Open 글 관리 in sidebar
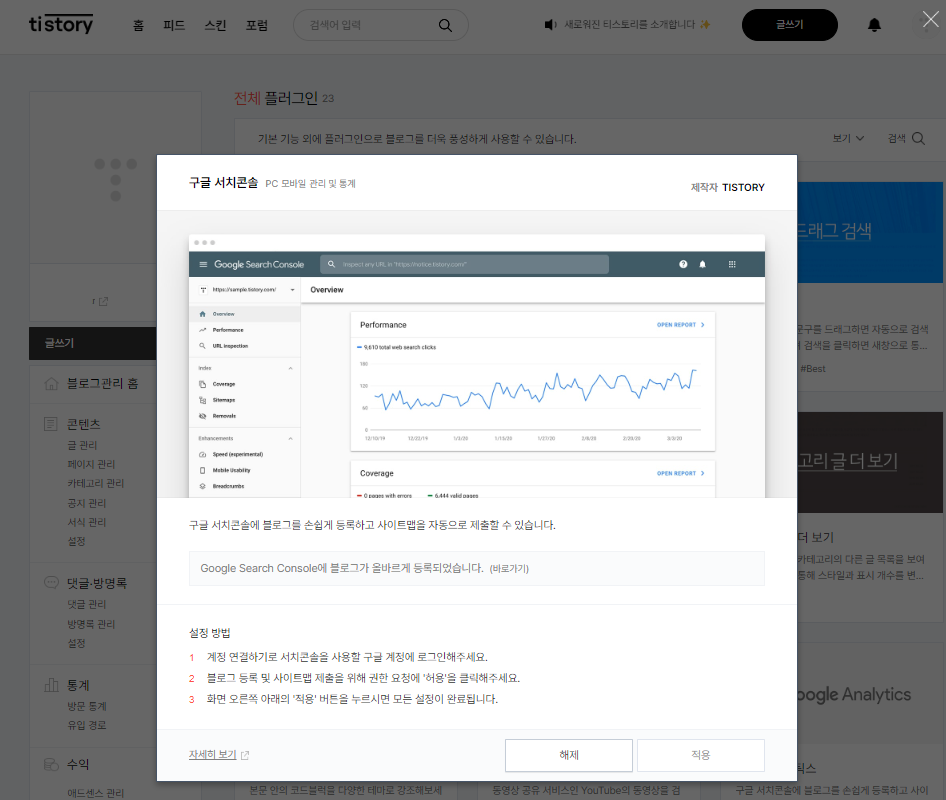The image size is (946, 800). coord(82,445)
